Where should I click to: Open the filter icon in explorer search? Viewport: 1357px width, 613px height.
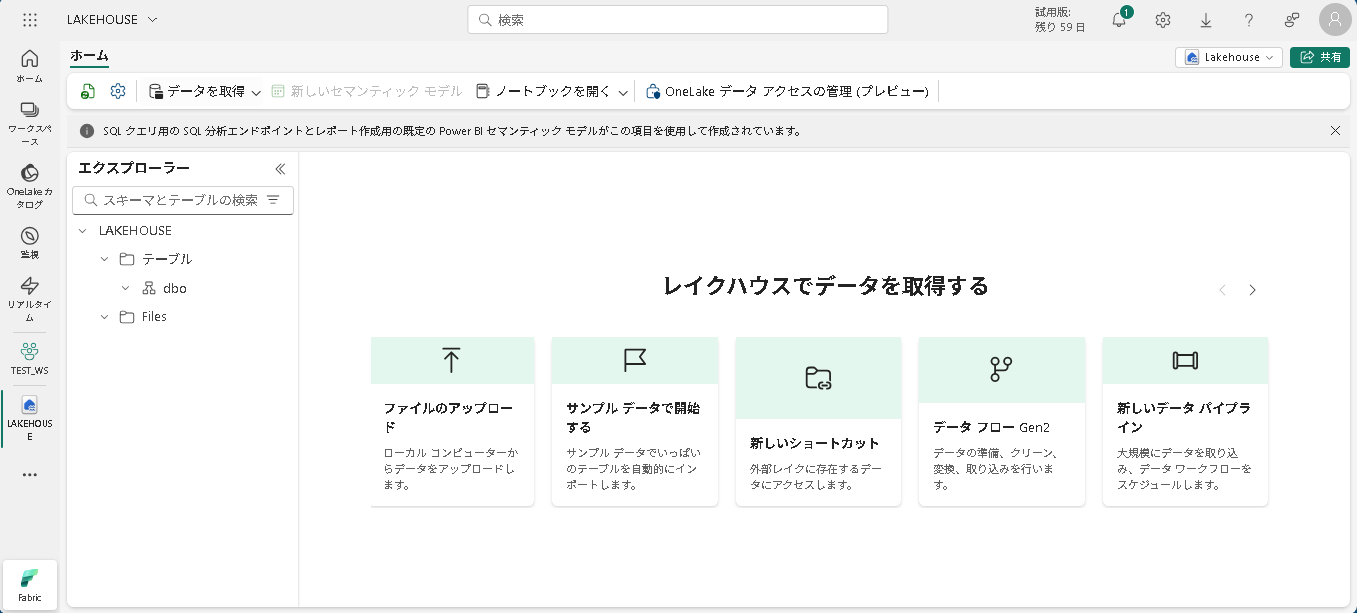click(x=274, y=200)
